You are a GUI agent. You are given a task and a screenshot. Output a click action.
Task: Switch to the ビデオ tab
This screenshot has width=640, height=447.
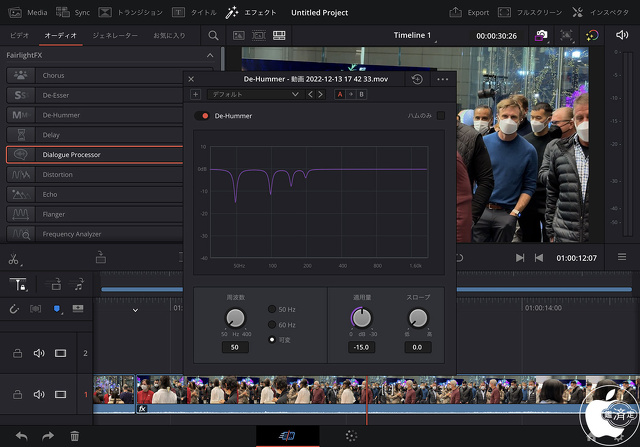coord(20,35)
